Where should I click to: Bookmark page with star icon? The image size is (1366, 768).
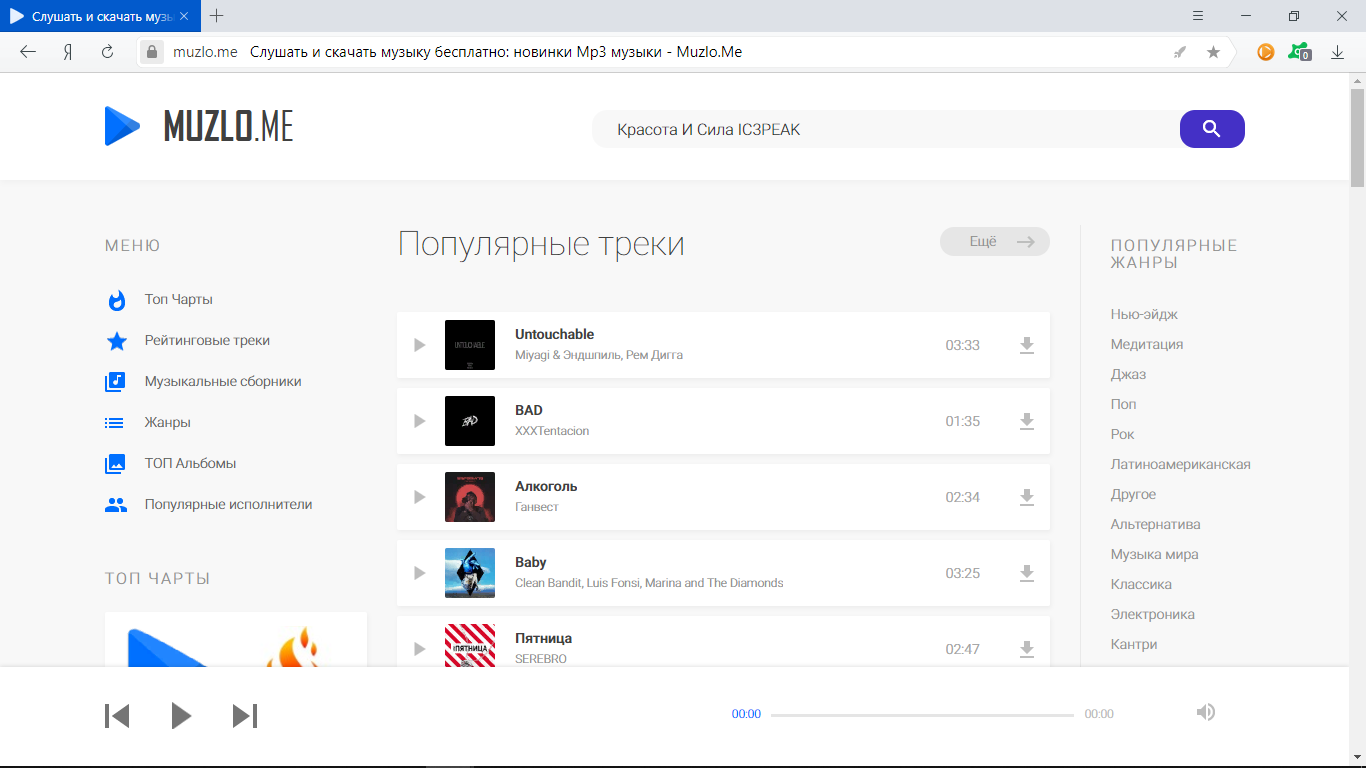click(1213, 52)
